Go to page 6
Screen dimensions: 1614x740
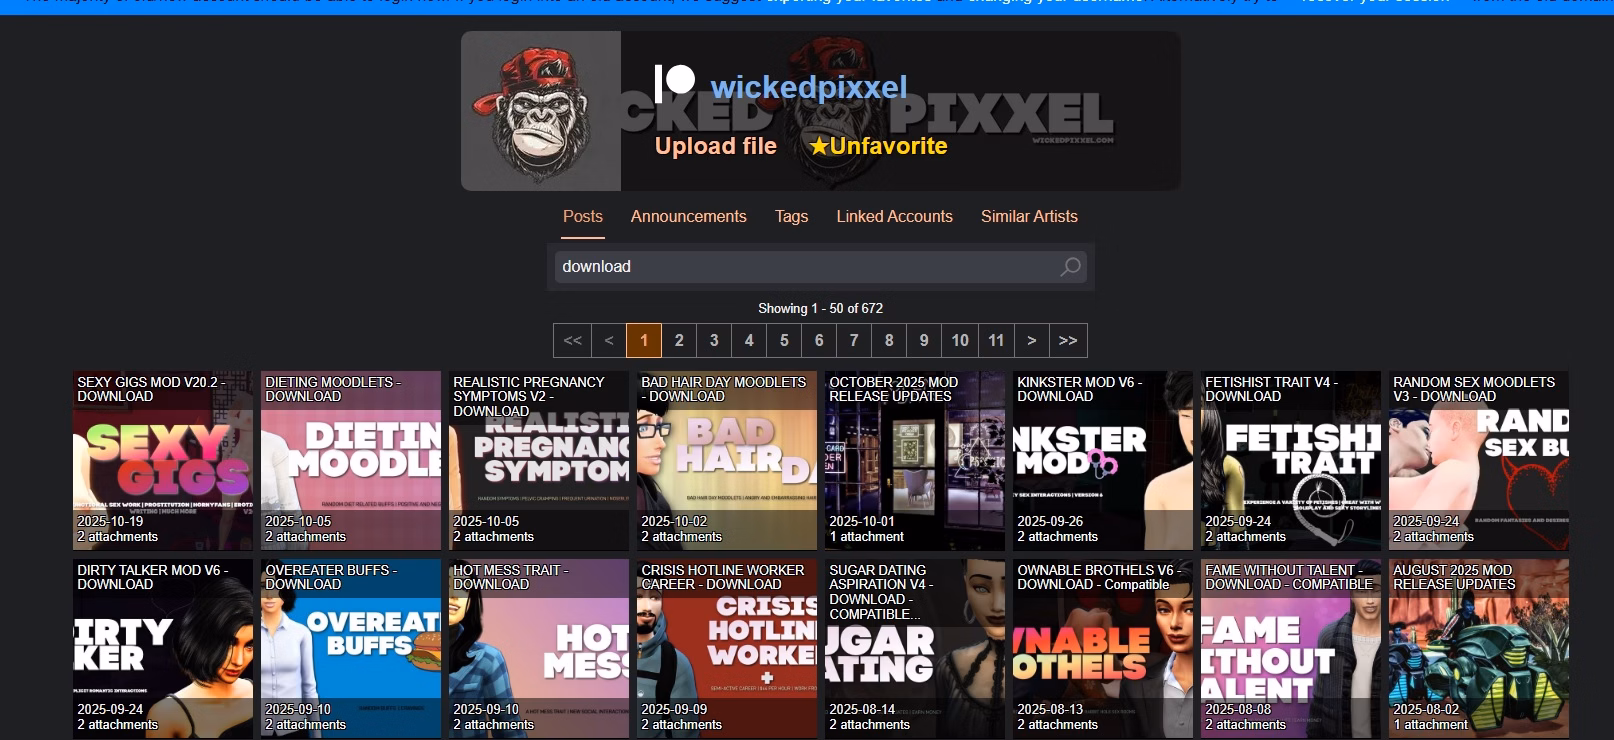coord(819,340)
